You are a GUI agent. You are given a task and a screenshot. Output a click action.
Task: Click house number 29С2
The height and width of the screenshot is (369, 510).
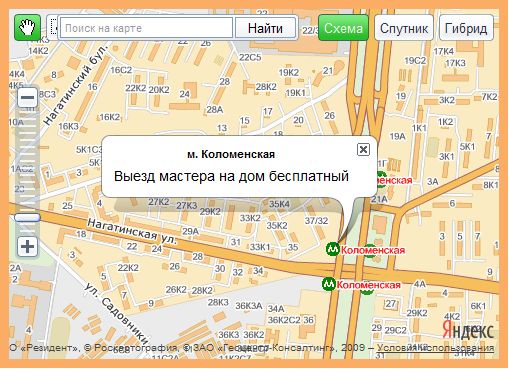pyautogui.click(x=396, y=330)
